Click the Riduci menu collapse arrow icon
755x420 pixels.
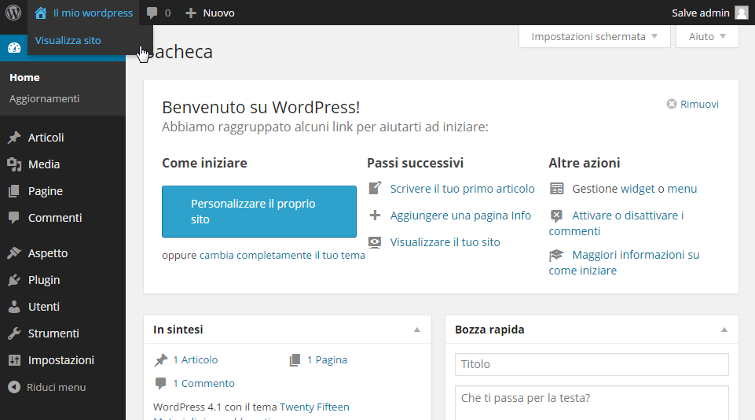tap(14, 387)
